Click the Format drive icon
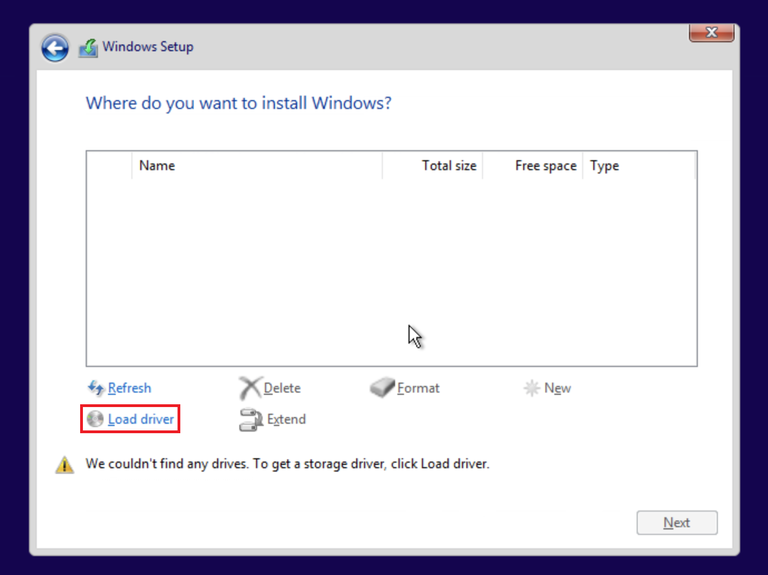Viewport: 768px width, 575px height. pyautogui.click(x=382, y=388)
